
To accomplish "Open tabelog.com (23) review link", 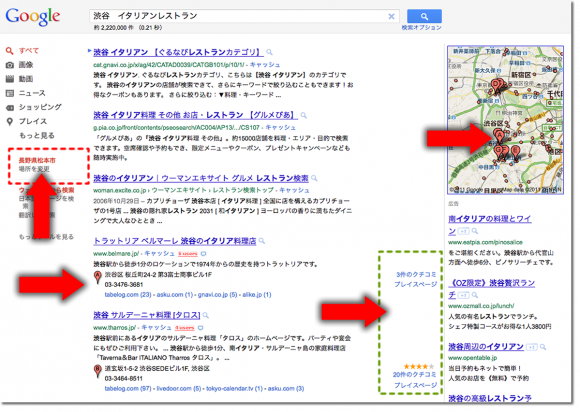I will point(128,295).
